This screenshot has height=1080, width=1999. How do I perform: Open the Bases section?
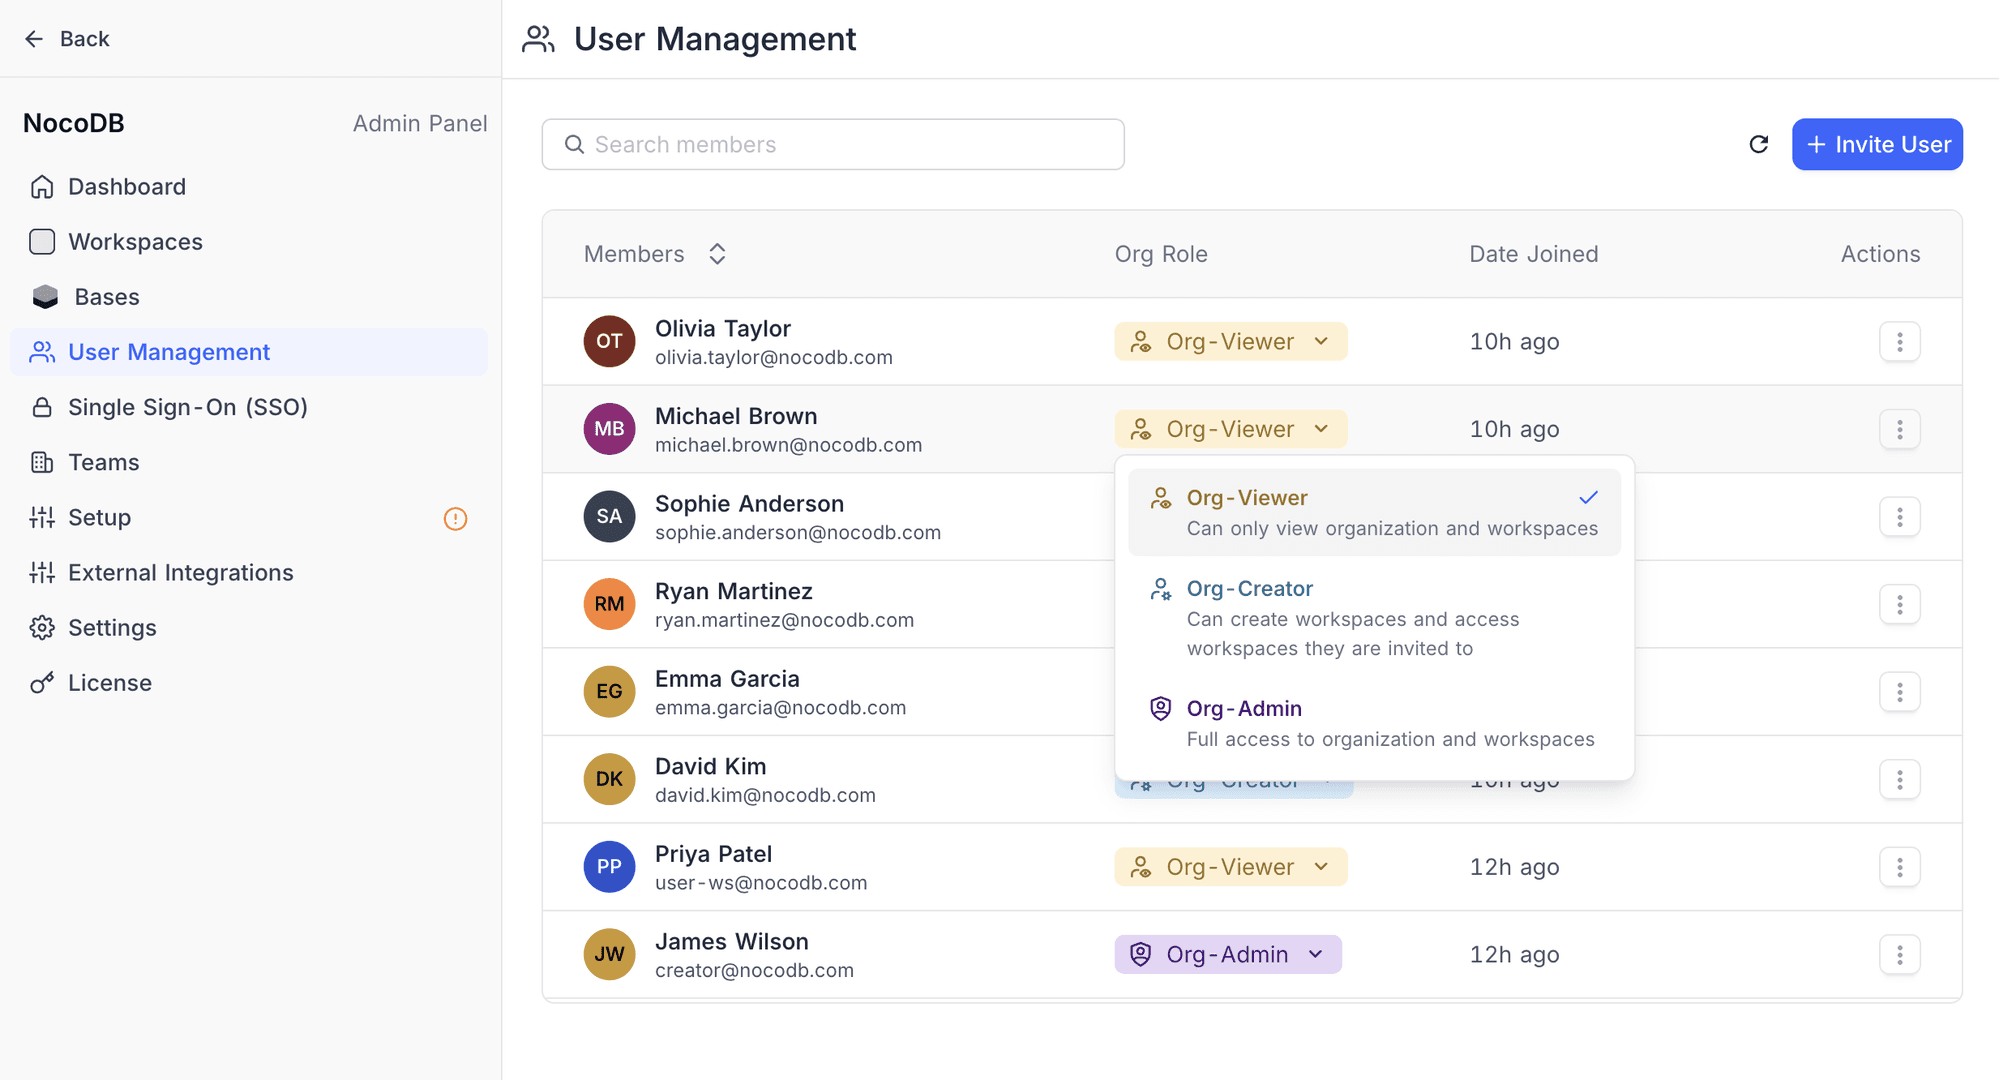105,296
